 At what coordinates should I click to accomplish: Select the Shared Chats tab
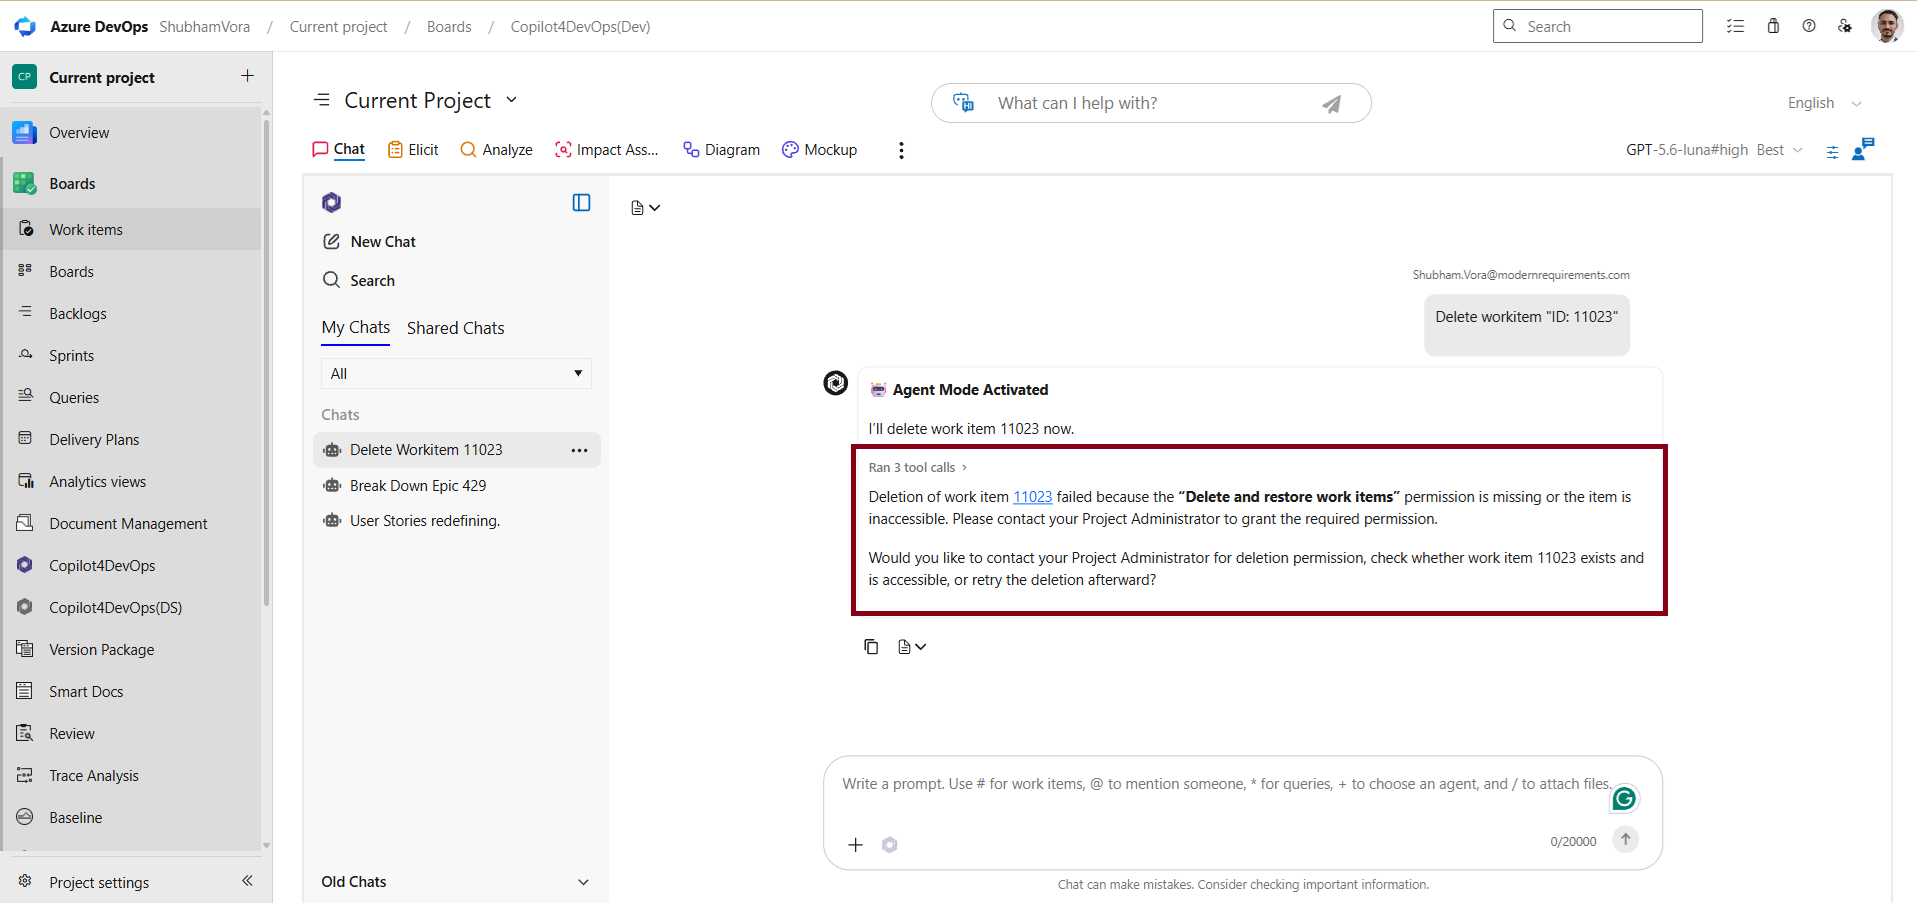tap(456, 328)
